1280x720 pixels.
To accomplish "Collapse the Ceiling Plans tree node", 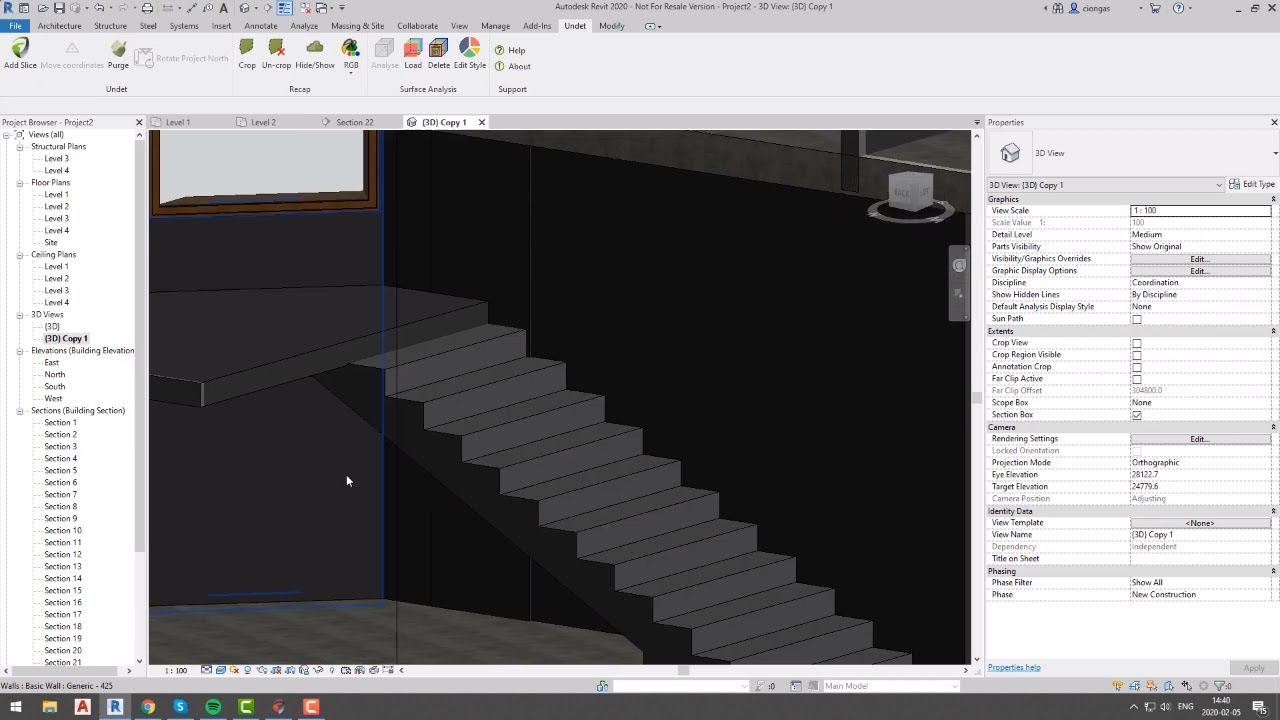I will pos(19,254).
